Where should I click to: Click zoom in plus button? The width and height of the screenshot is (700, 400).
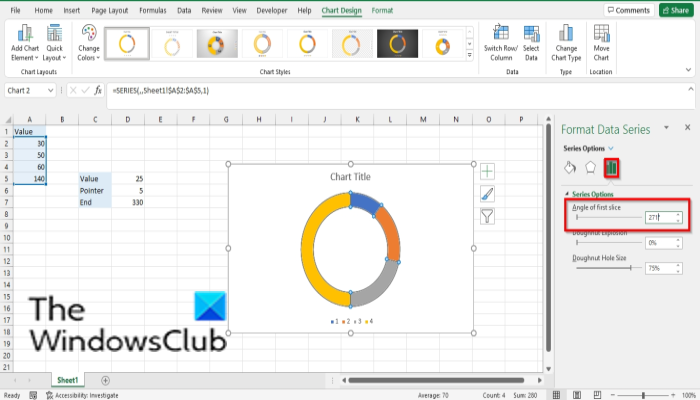click(x=673, y=395)
